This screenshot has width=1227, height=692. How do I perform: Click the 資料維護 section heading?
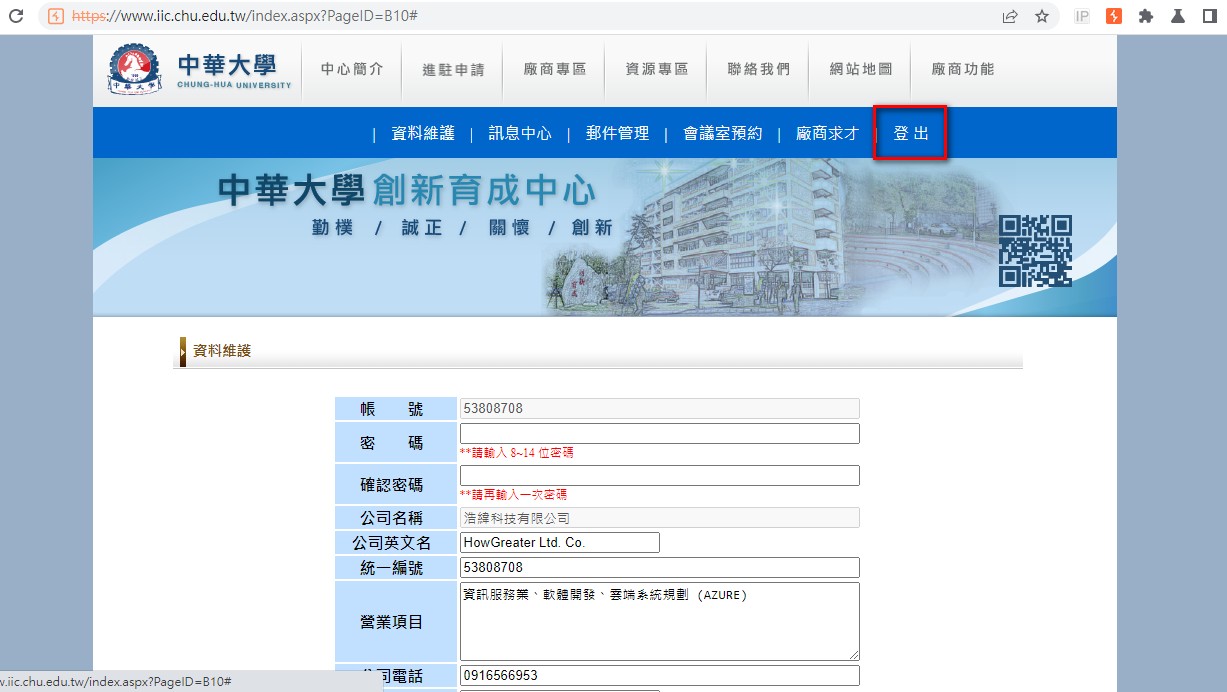[x=222, y=351]
